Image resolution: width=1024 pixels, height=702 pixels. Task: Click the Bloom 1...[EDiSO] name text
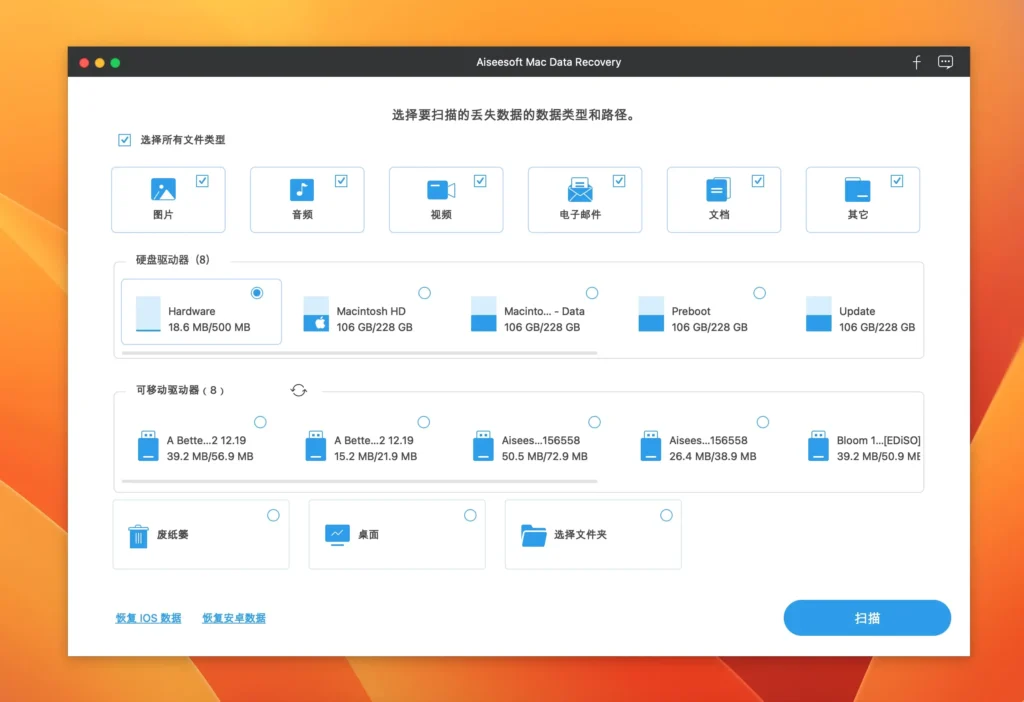[878, 440]
